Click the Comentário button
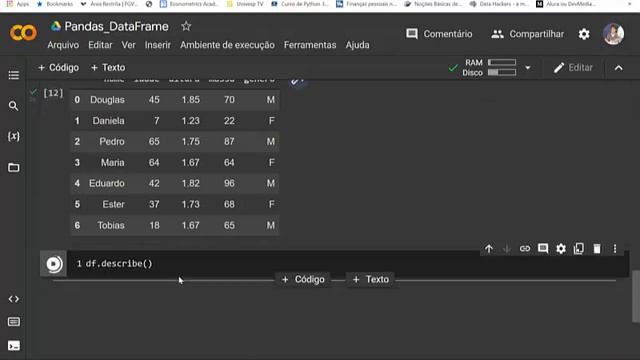640x360 pixels. pos(439,34)
